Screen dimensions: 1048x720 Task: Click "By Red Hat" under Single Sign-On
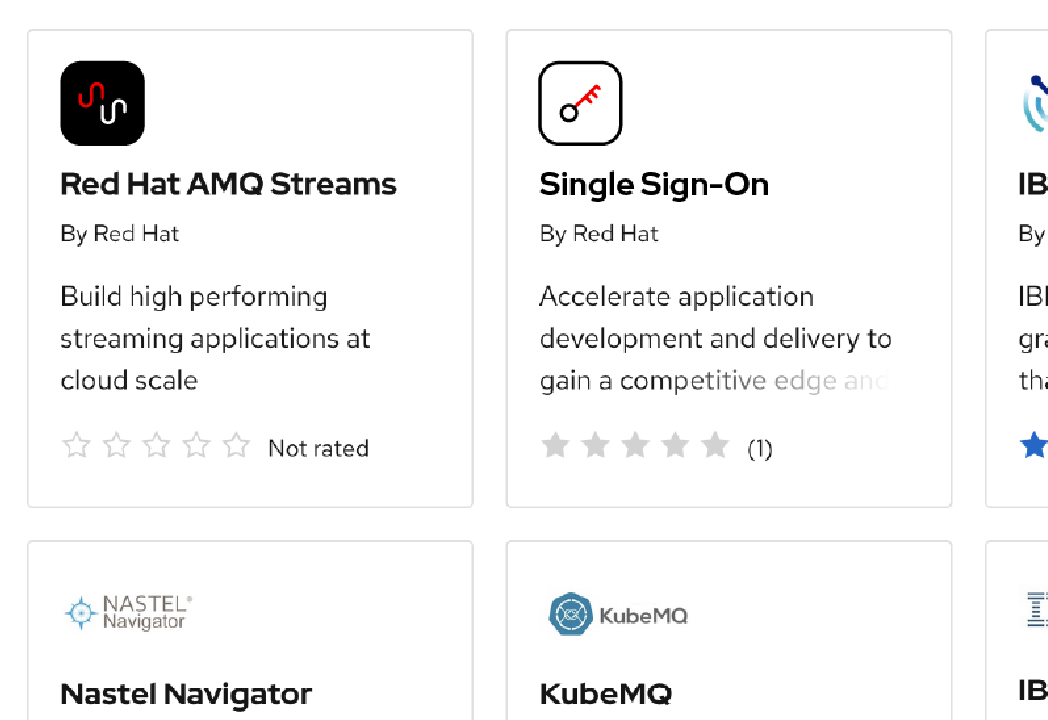[x=599, y=234]
